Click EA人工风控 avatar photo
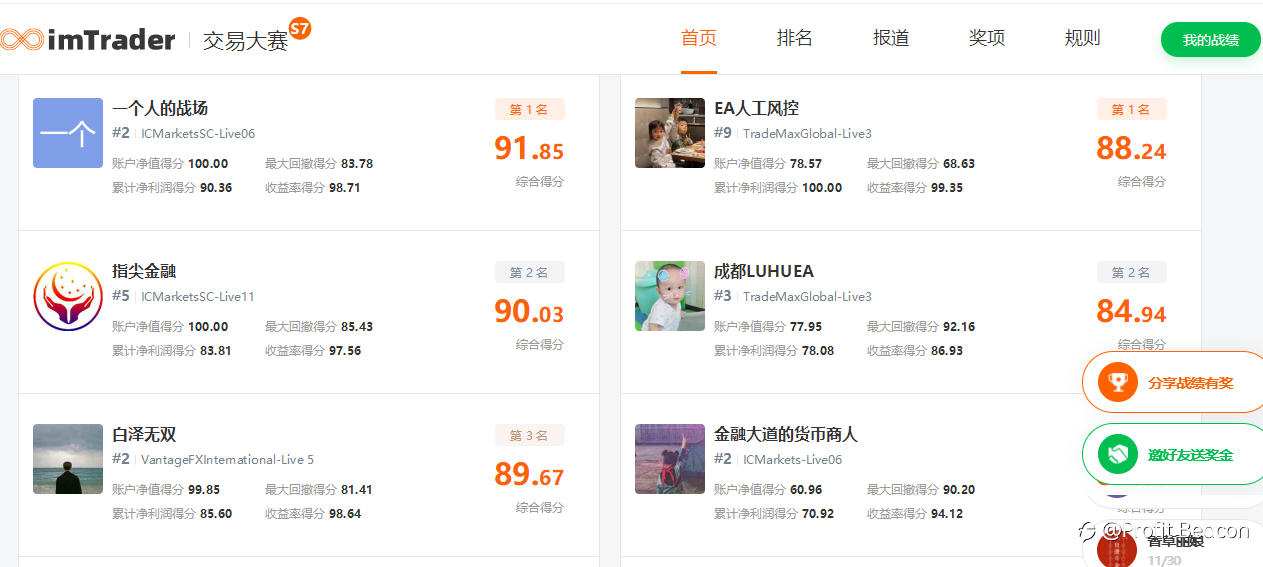 (x=670, y=133)
